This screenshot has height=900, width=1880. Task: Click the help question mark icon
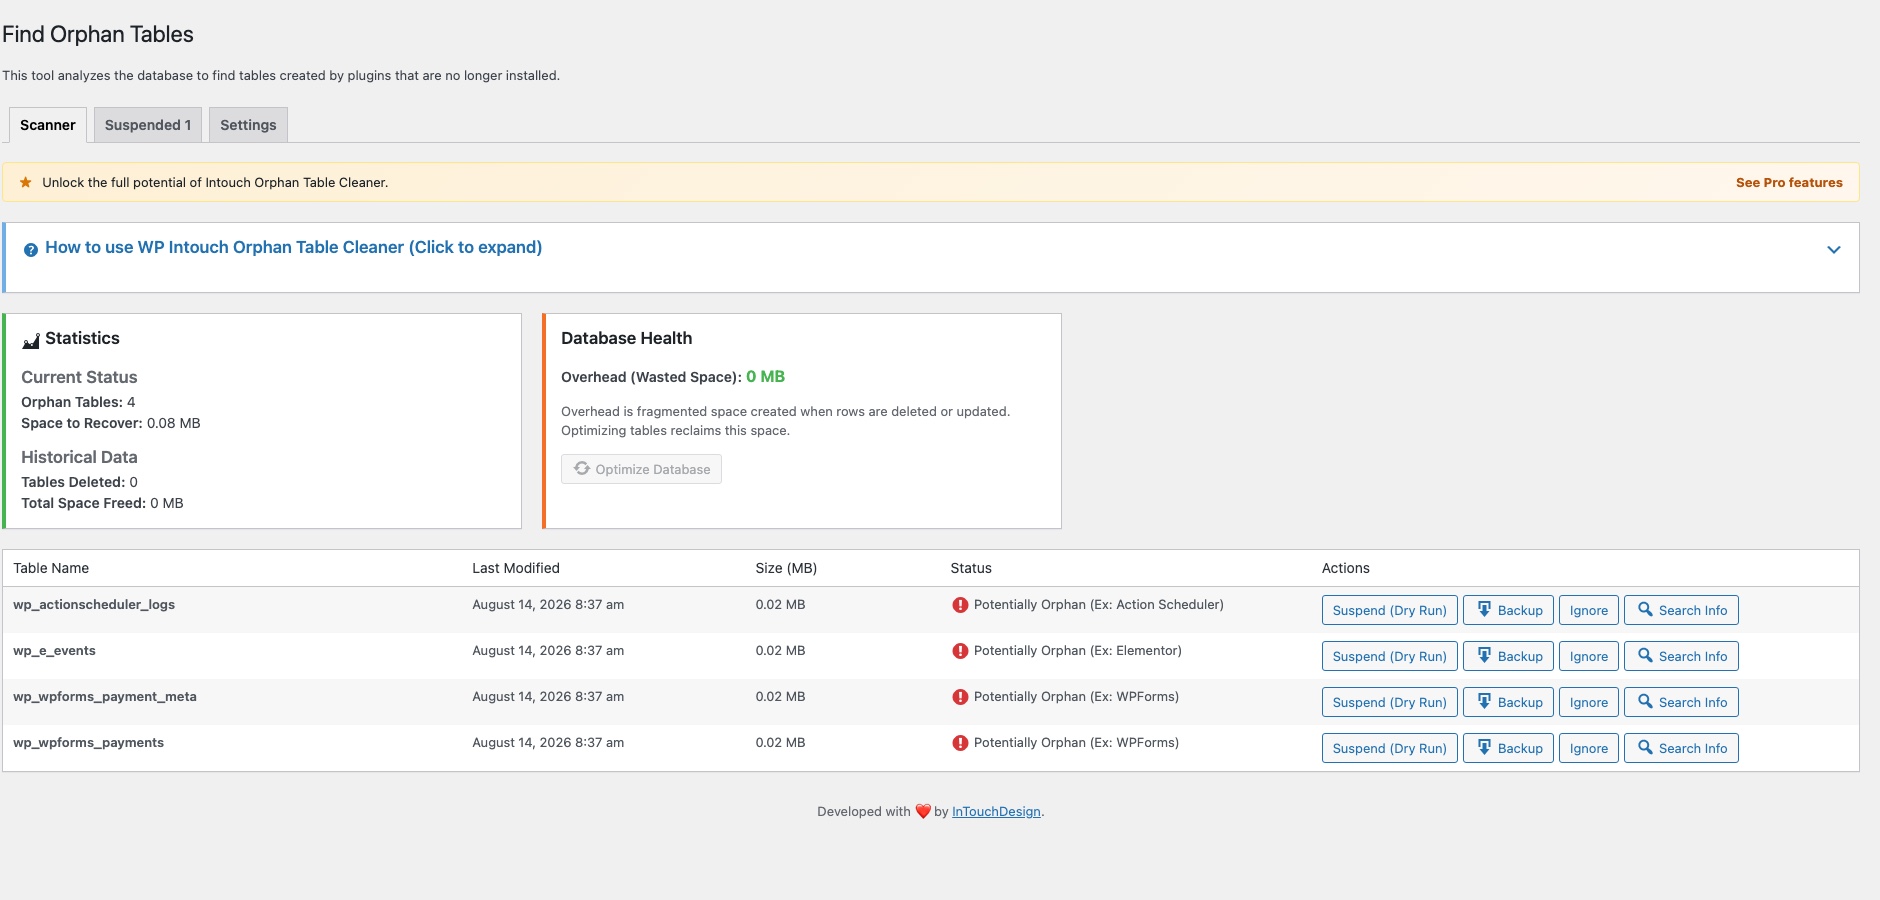pos(31,249)
